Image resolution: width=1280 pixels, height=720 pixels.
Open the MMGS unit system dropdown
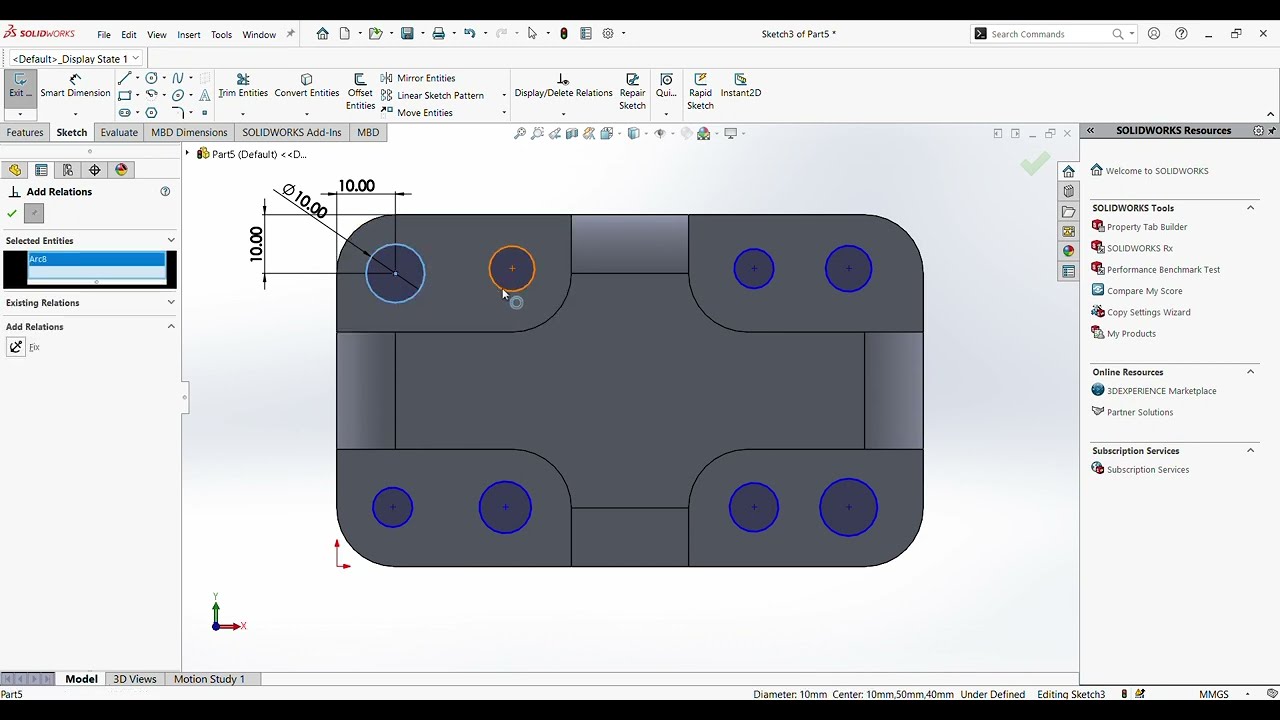(x=1247, y=694)
